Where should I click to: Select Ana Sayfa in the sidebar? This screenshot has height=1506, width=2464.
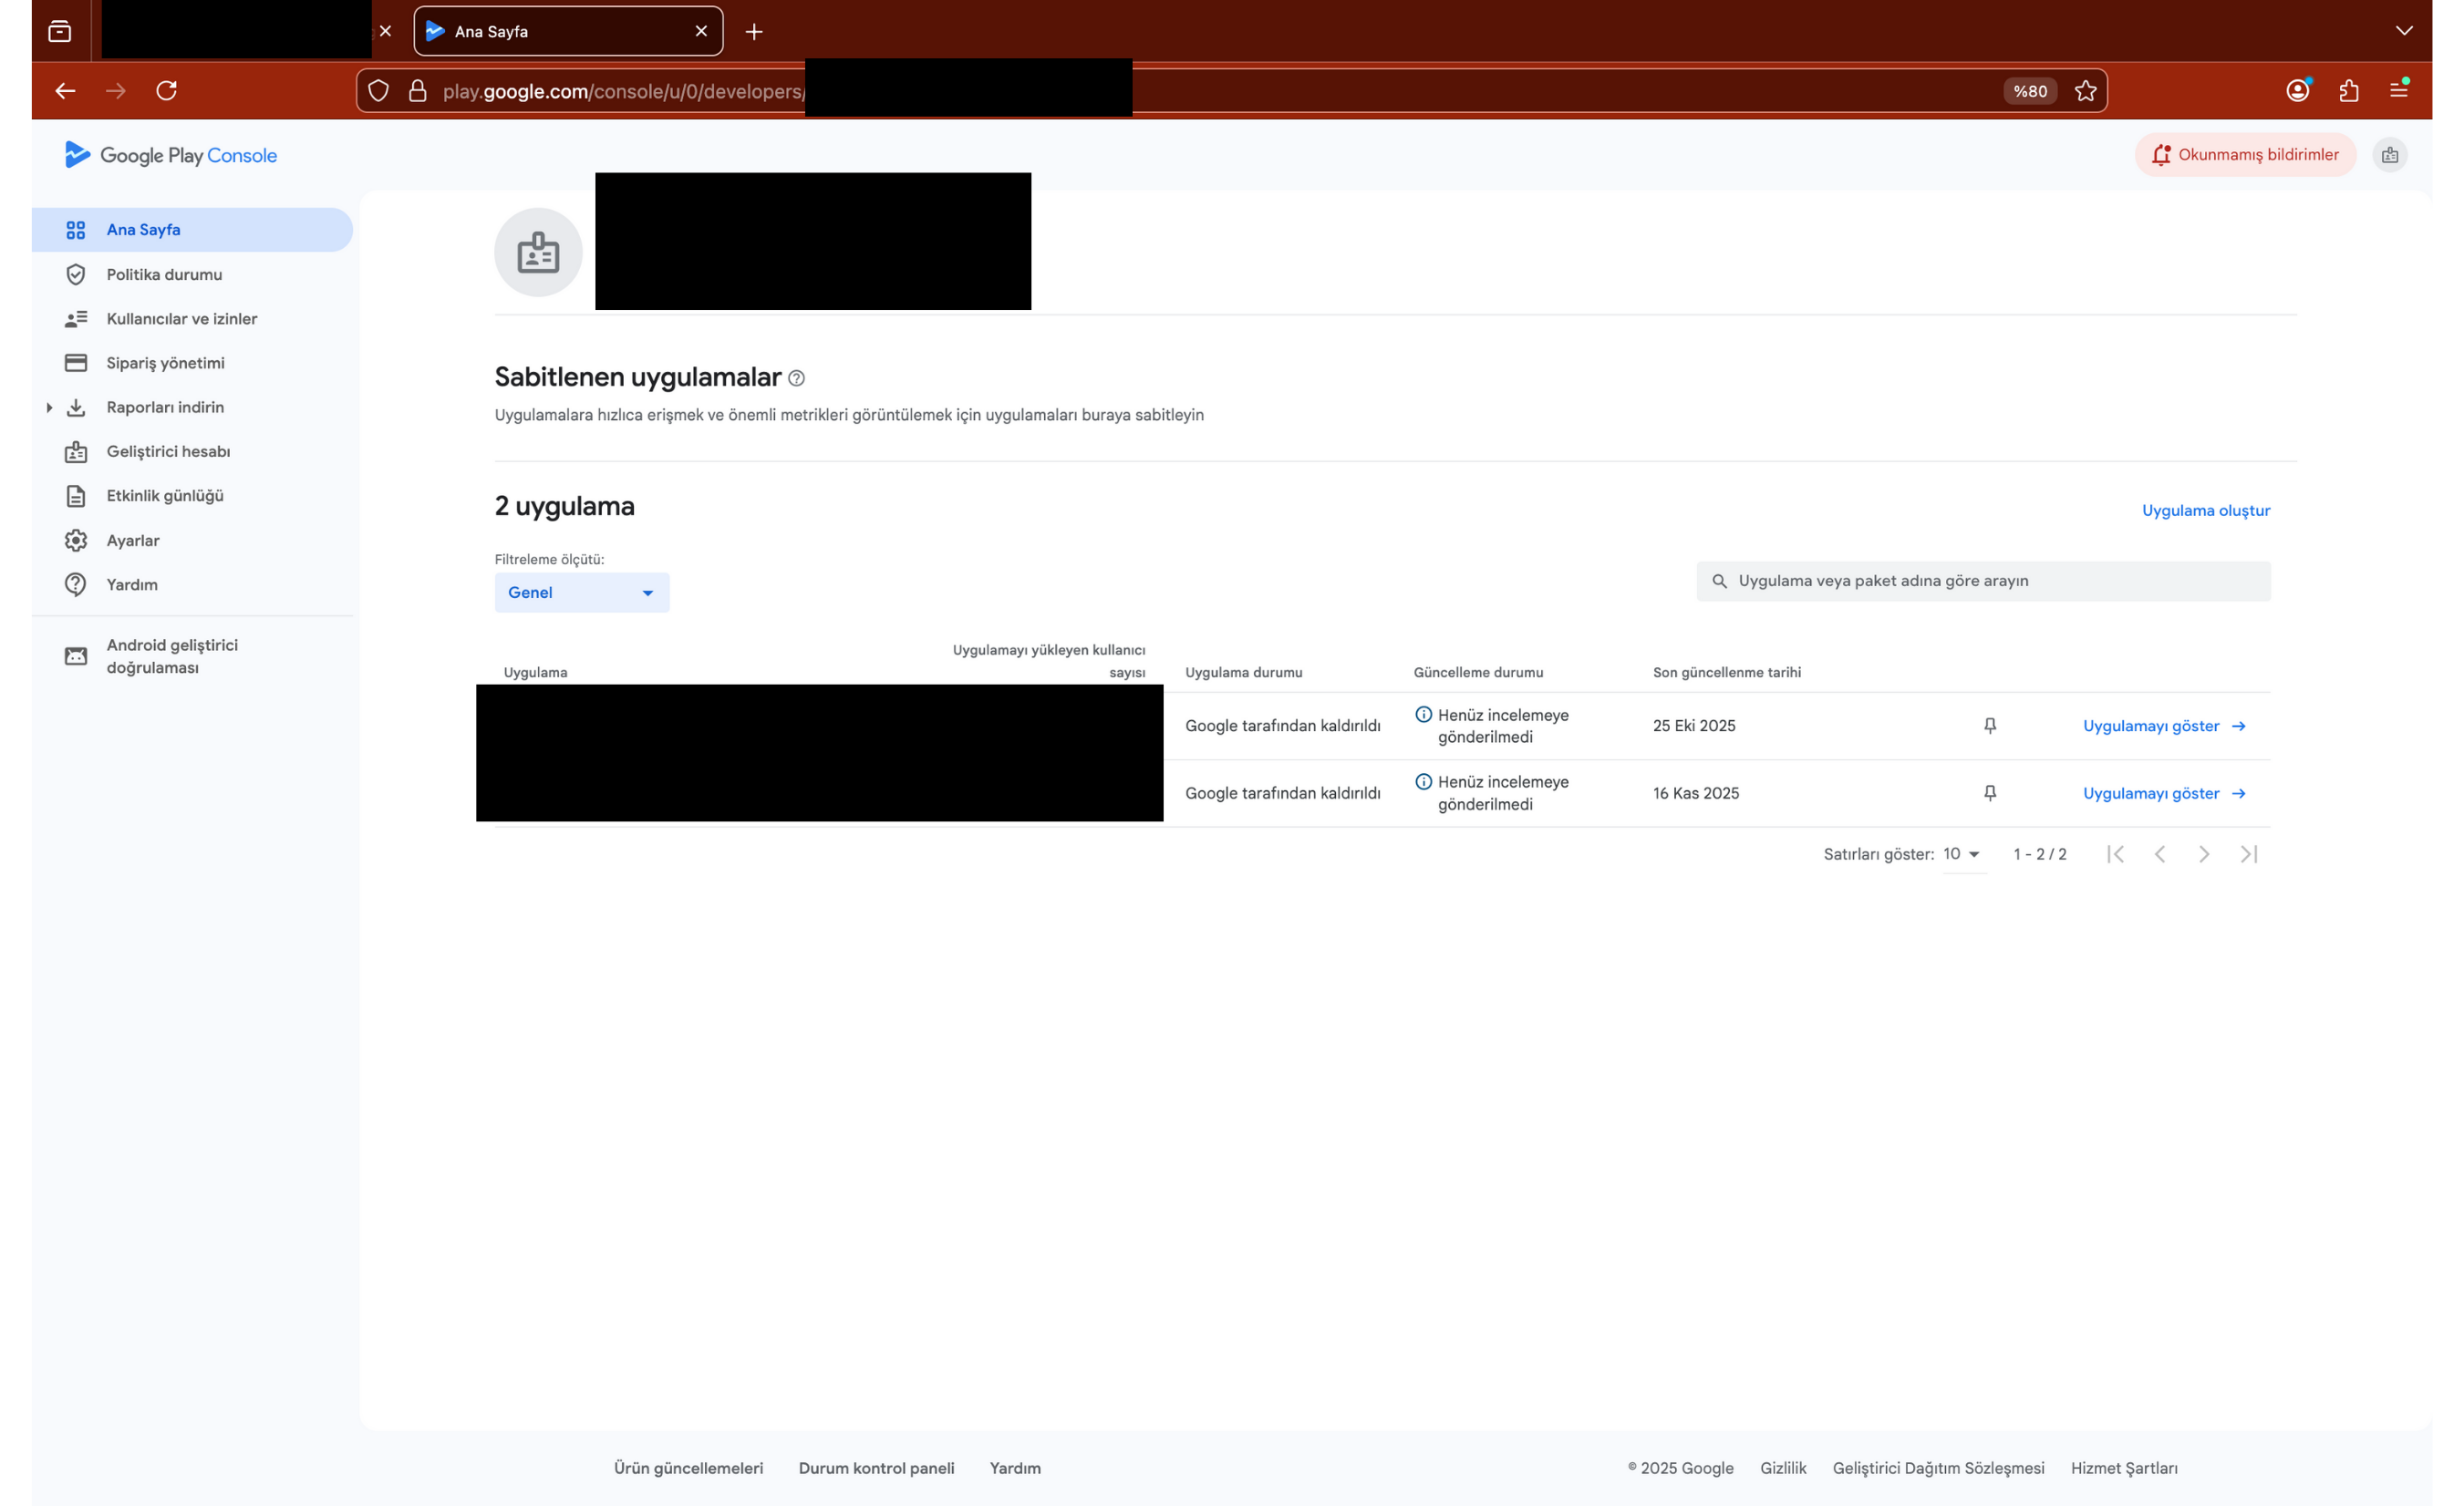(x=192, y=230)
